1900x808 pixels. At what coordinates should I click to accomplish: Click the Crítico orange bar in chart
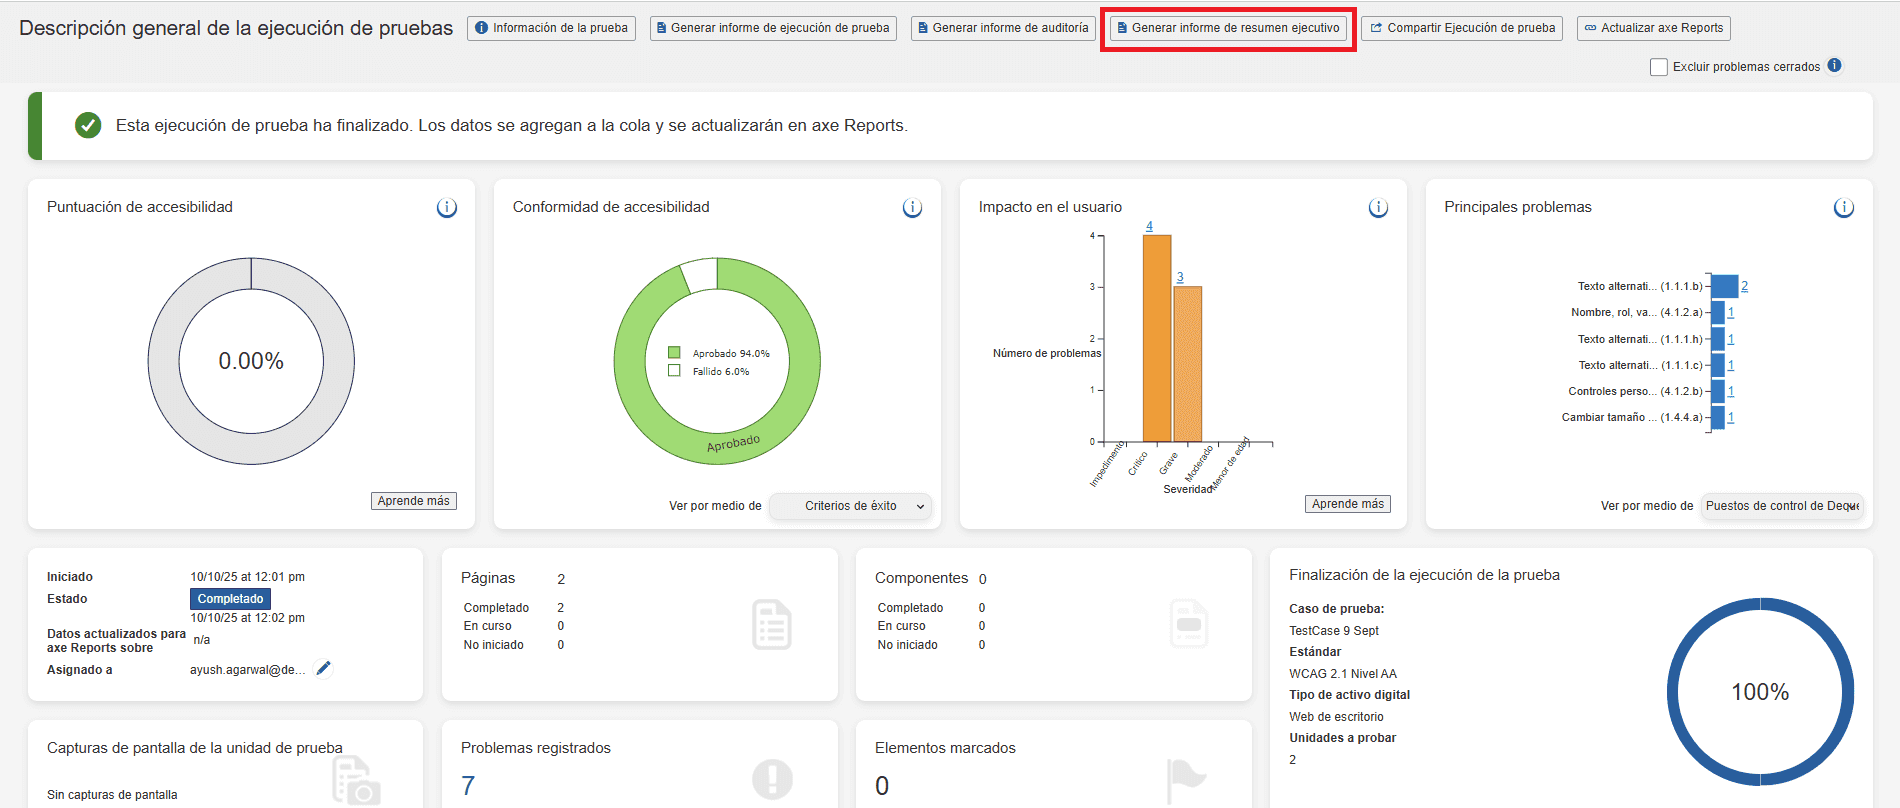(1157, 338)
